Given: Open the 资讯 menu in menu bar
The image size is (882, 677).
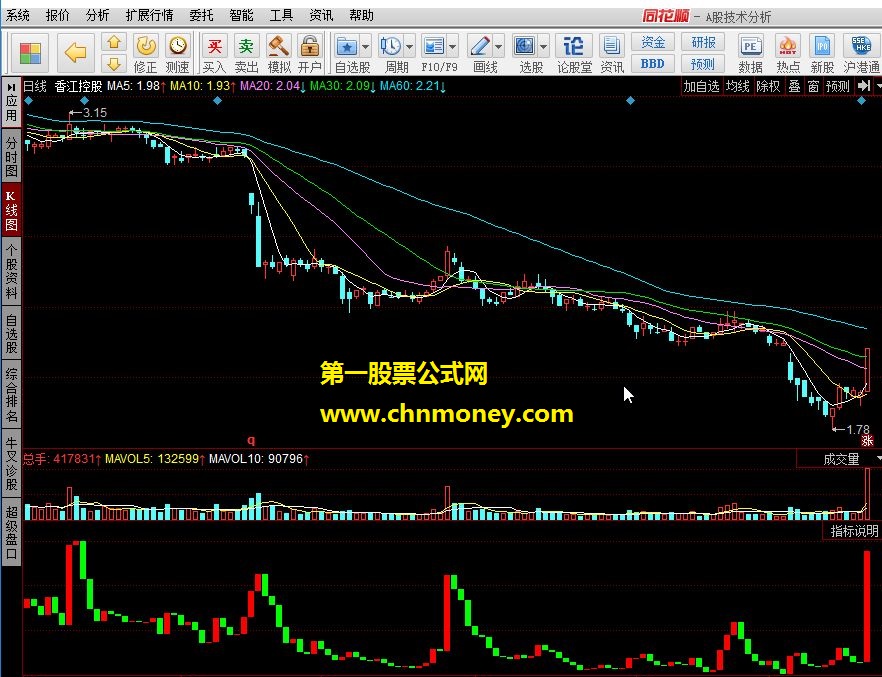Looking at the screenshot, I should [x=321, y=15].
